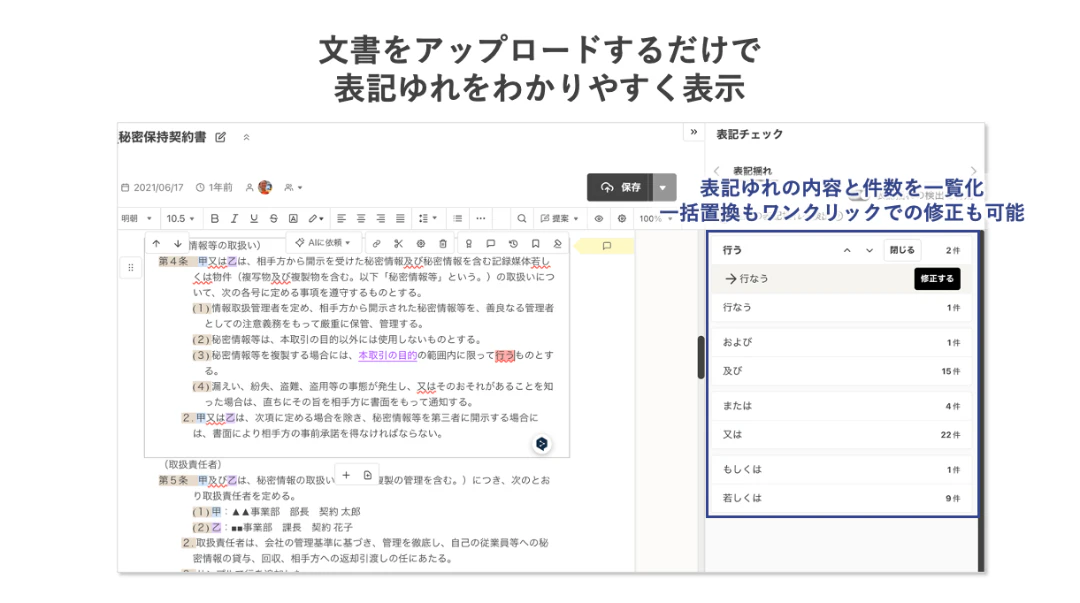Click the 修正する button
Viewport: 1080px width, 603px height.
(x=936, y=279)
